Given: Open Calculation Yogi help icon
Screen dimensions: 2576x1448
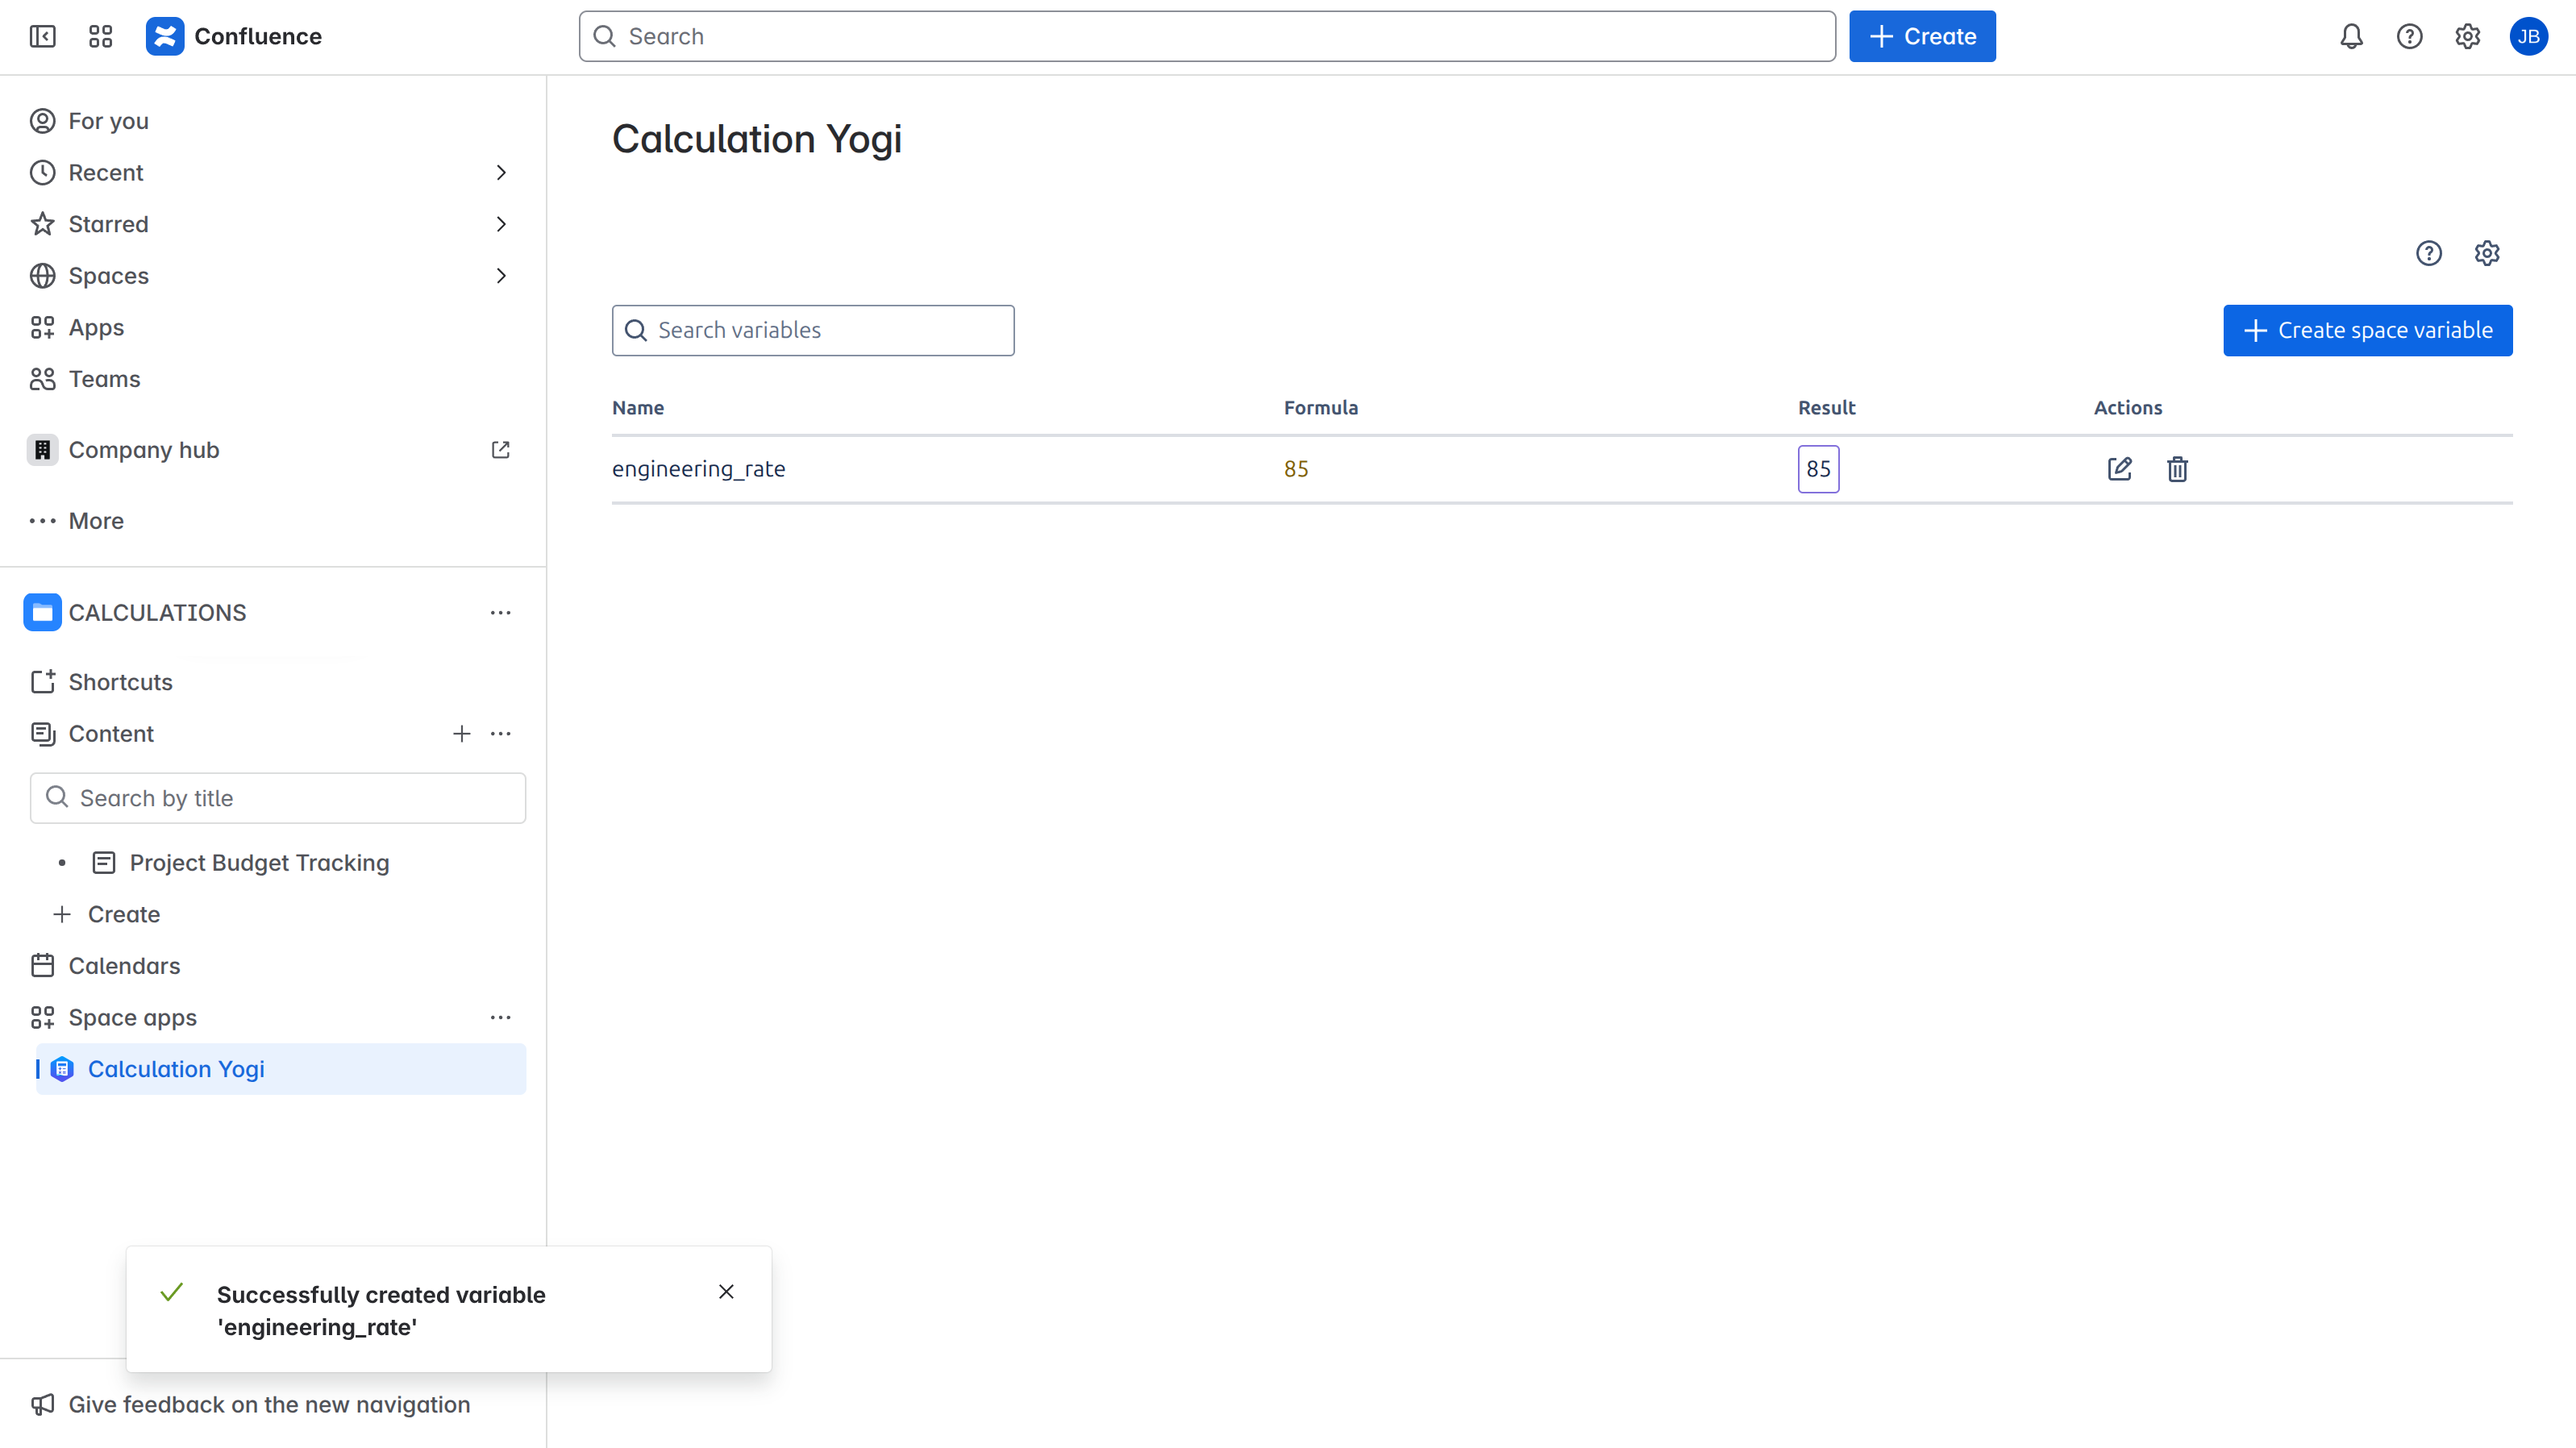Looking at the screenshot, I should (2428, 253).
